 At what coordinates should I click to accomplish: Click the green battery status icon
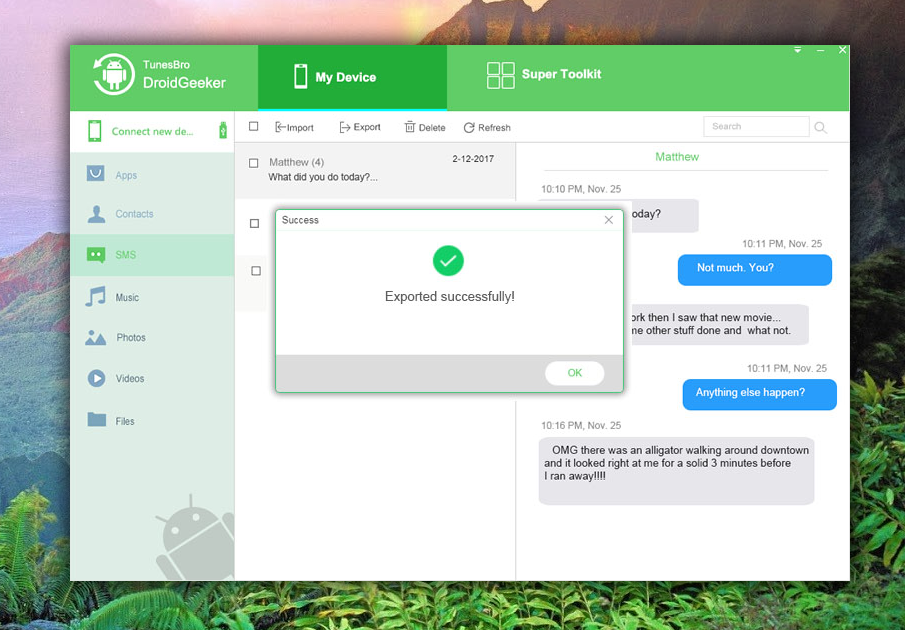pyautogui.click(x=223, y=130)
